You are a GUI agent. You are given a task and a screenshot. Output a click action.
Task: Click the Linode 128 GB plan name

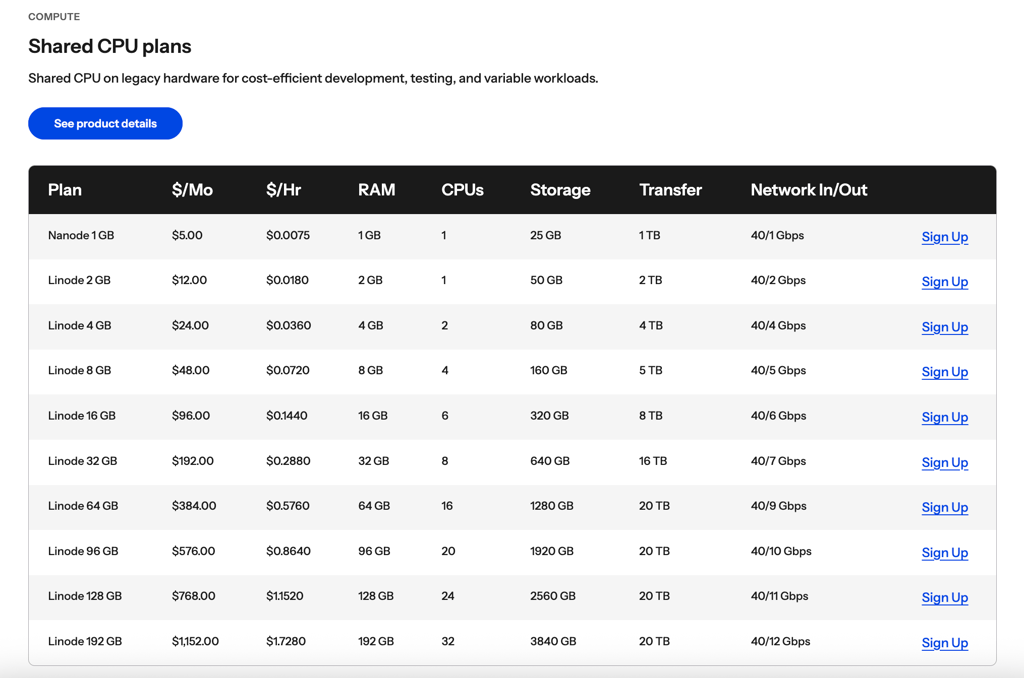(85, 596)
